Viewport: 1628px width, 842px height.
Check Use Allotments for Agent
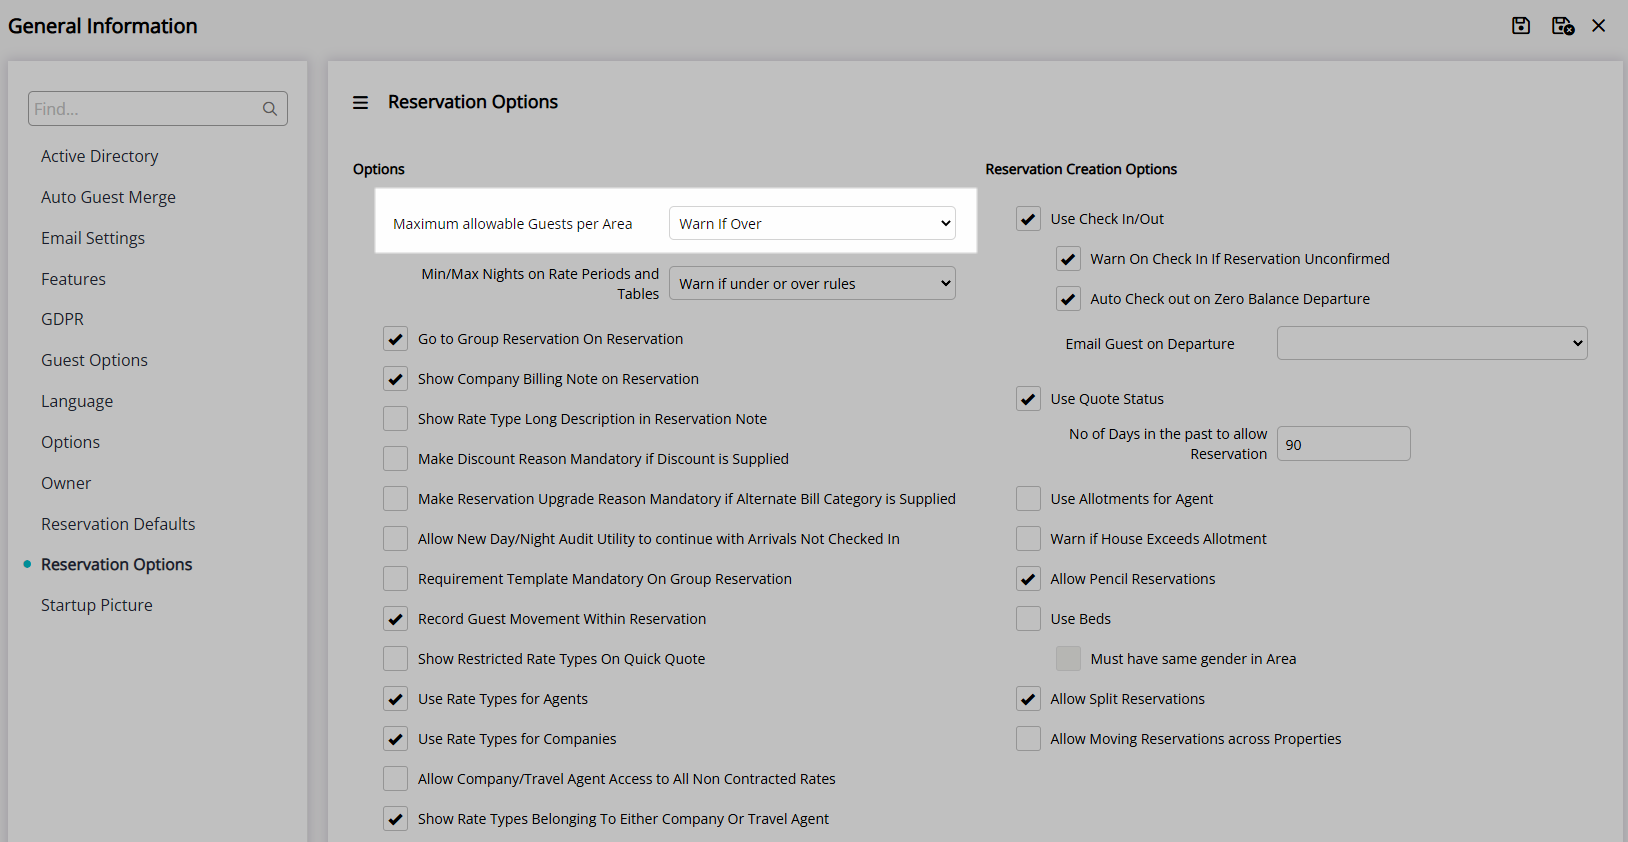(1028, 499)
